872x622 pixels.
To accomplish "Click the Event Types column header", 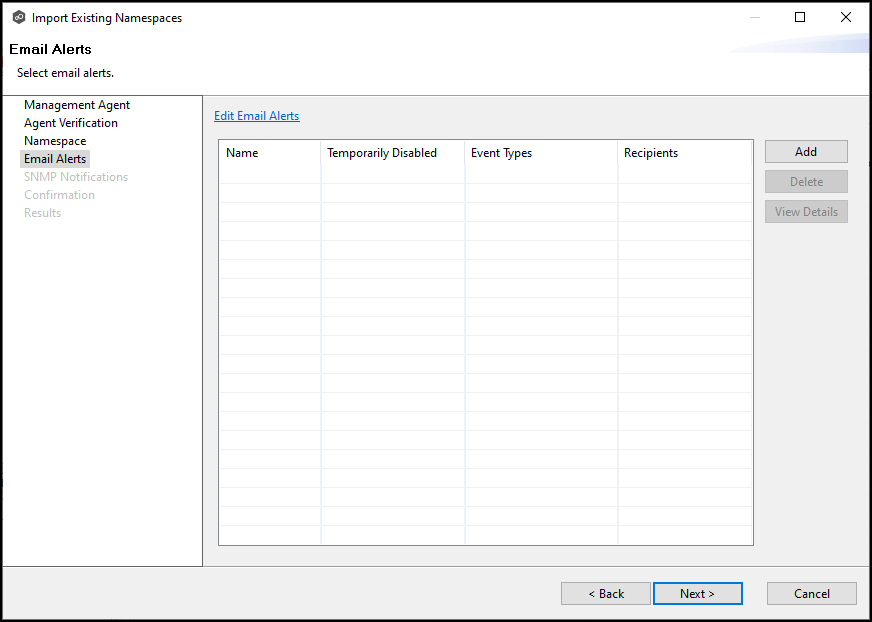I will (x=501, y=153).
